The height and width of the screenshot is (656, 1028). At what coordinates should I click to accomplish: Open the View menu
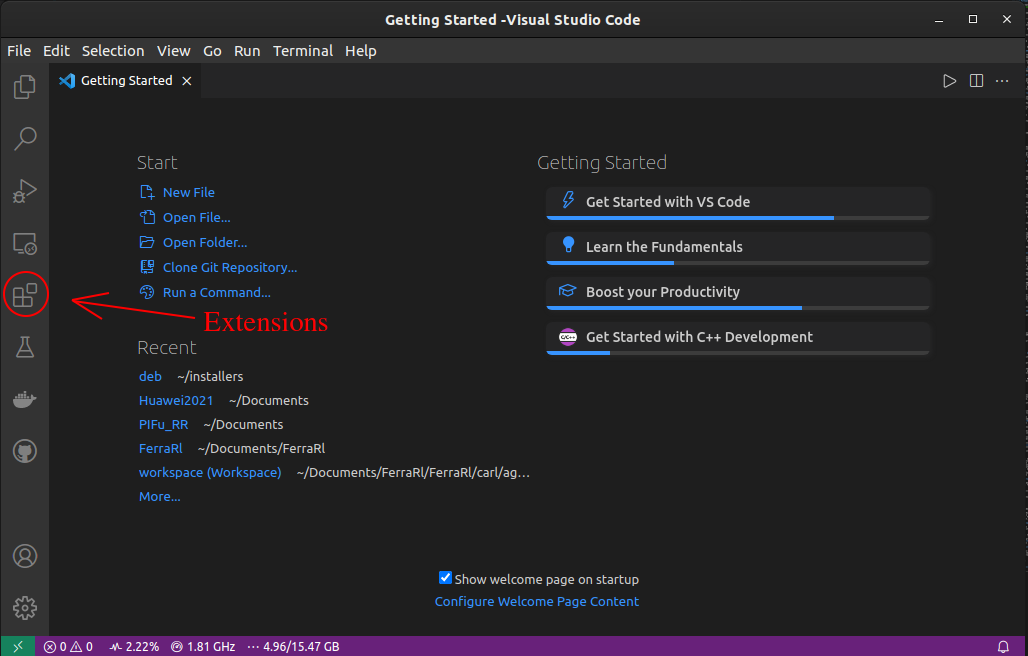174,51
